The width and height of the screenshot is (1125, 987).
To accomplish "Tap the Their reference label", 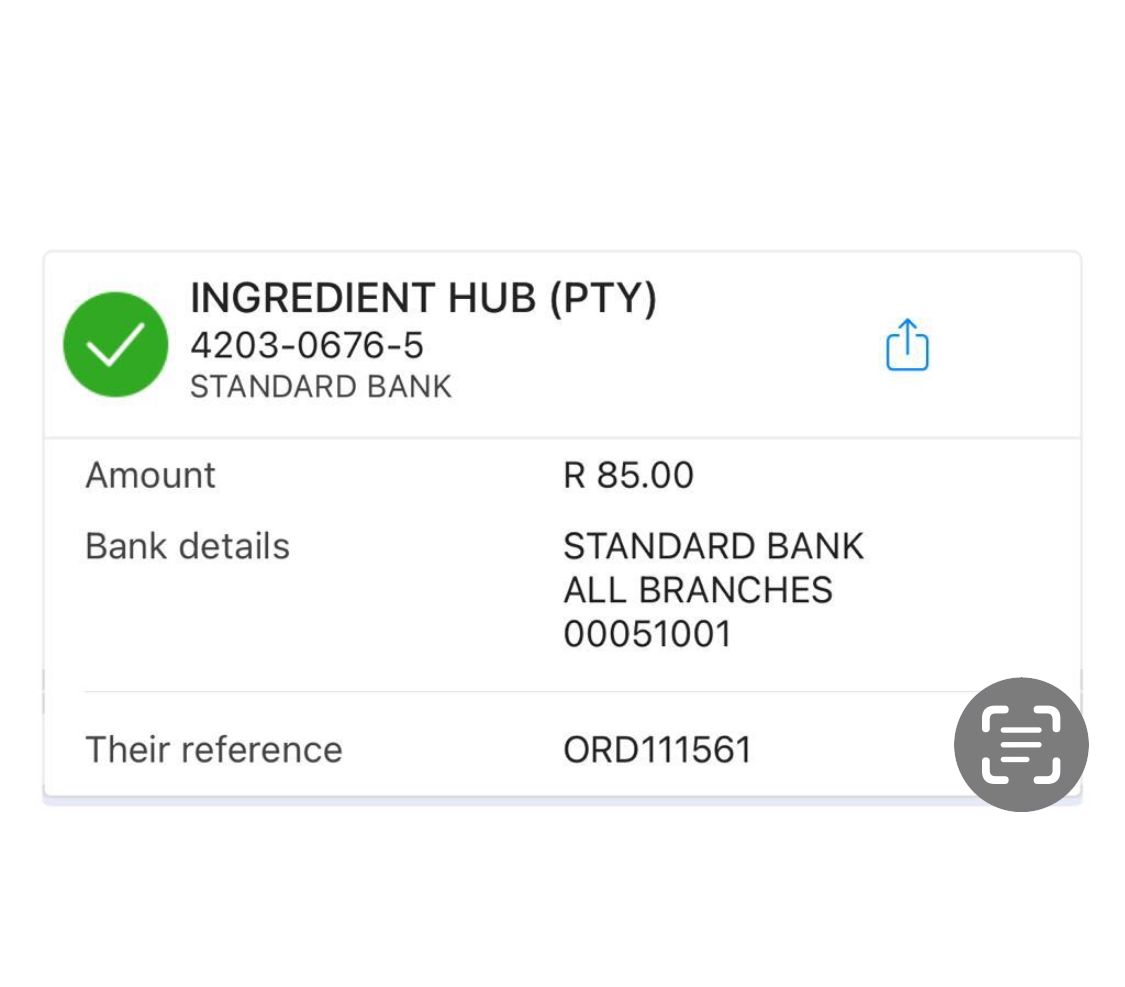I will (x=214, y=750).
